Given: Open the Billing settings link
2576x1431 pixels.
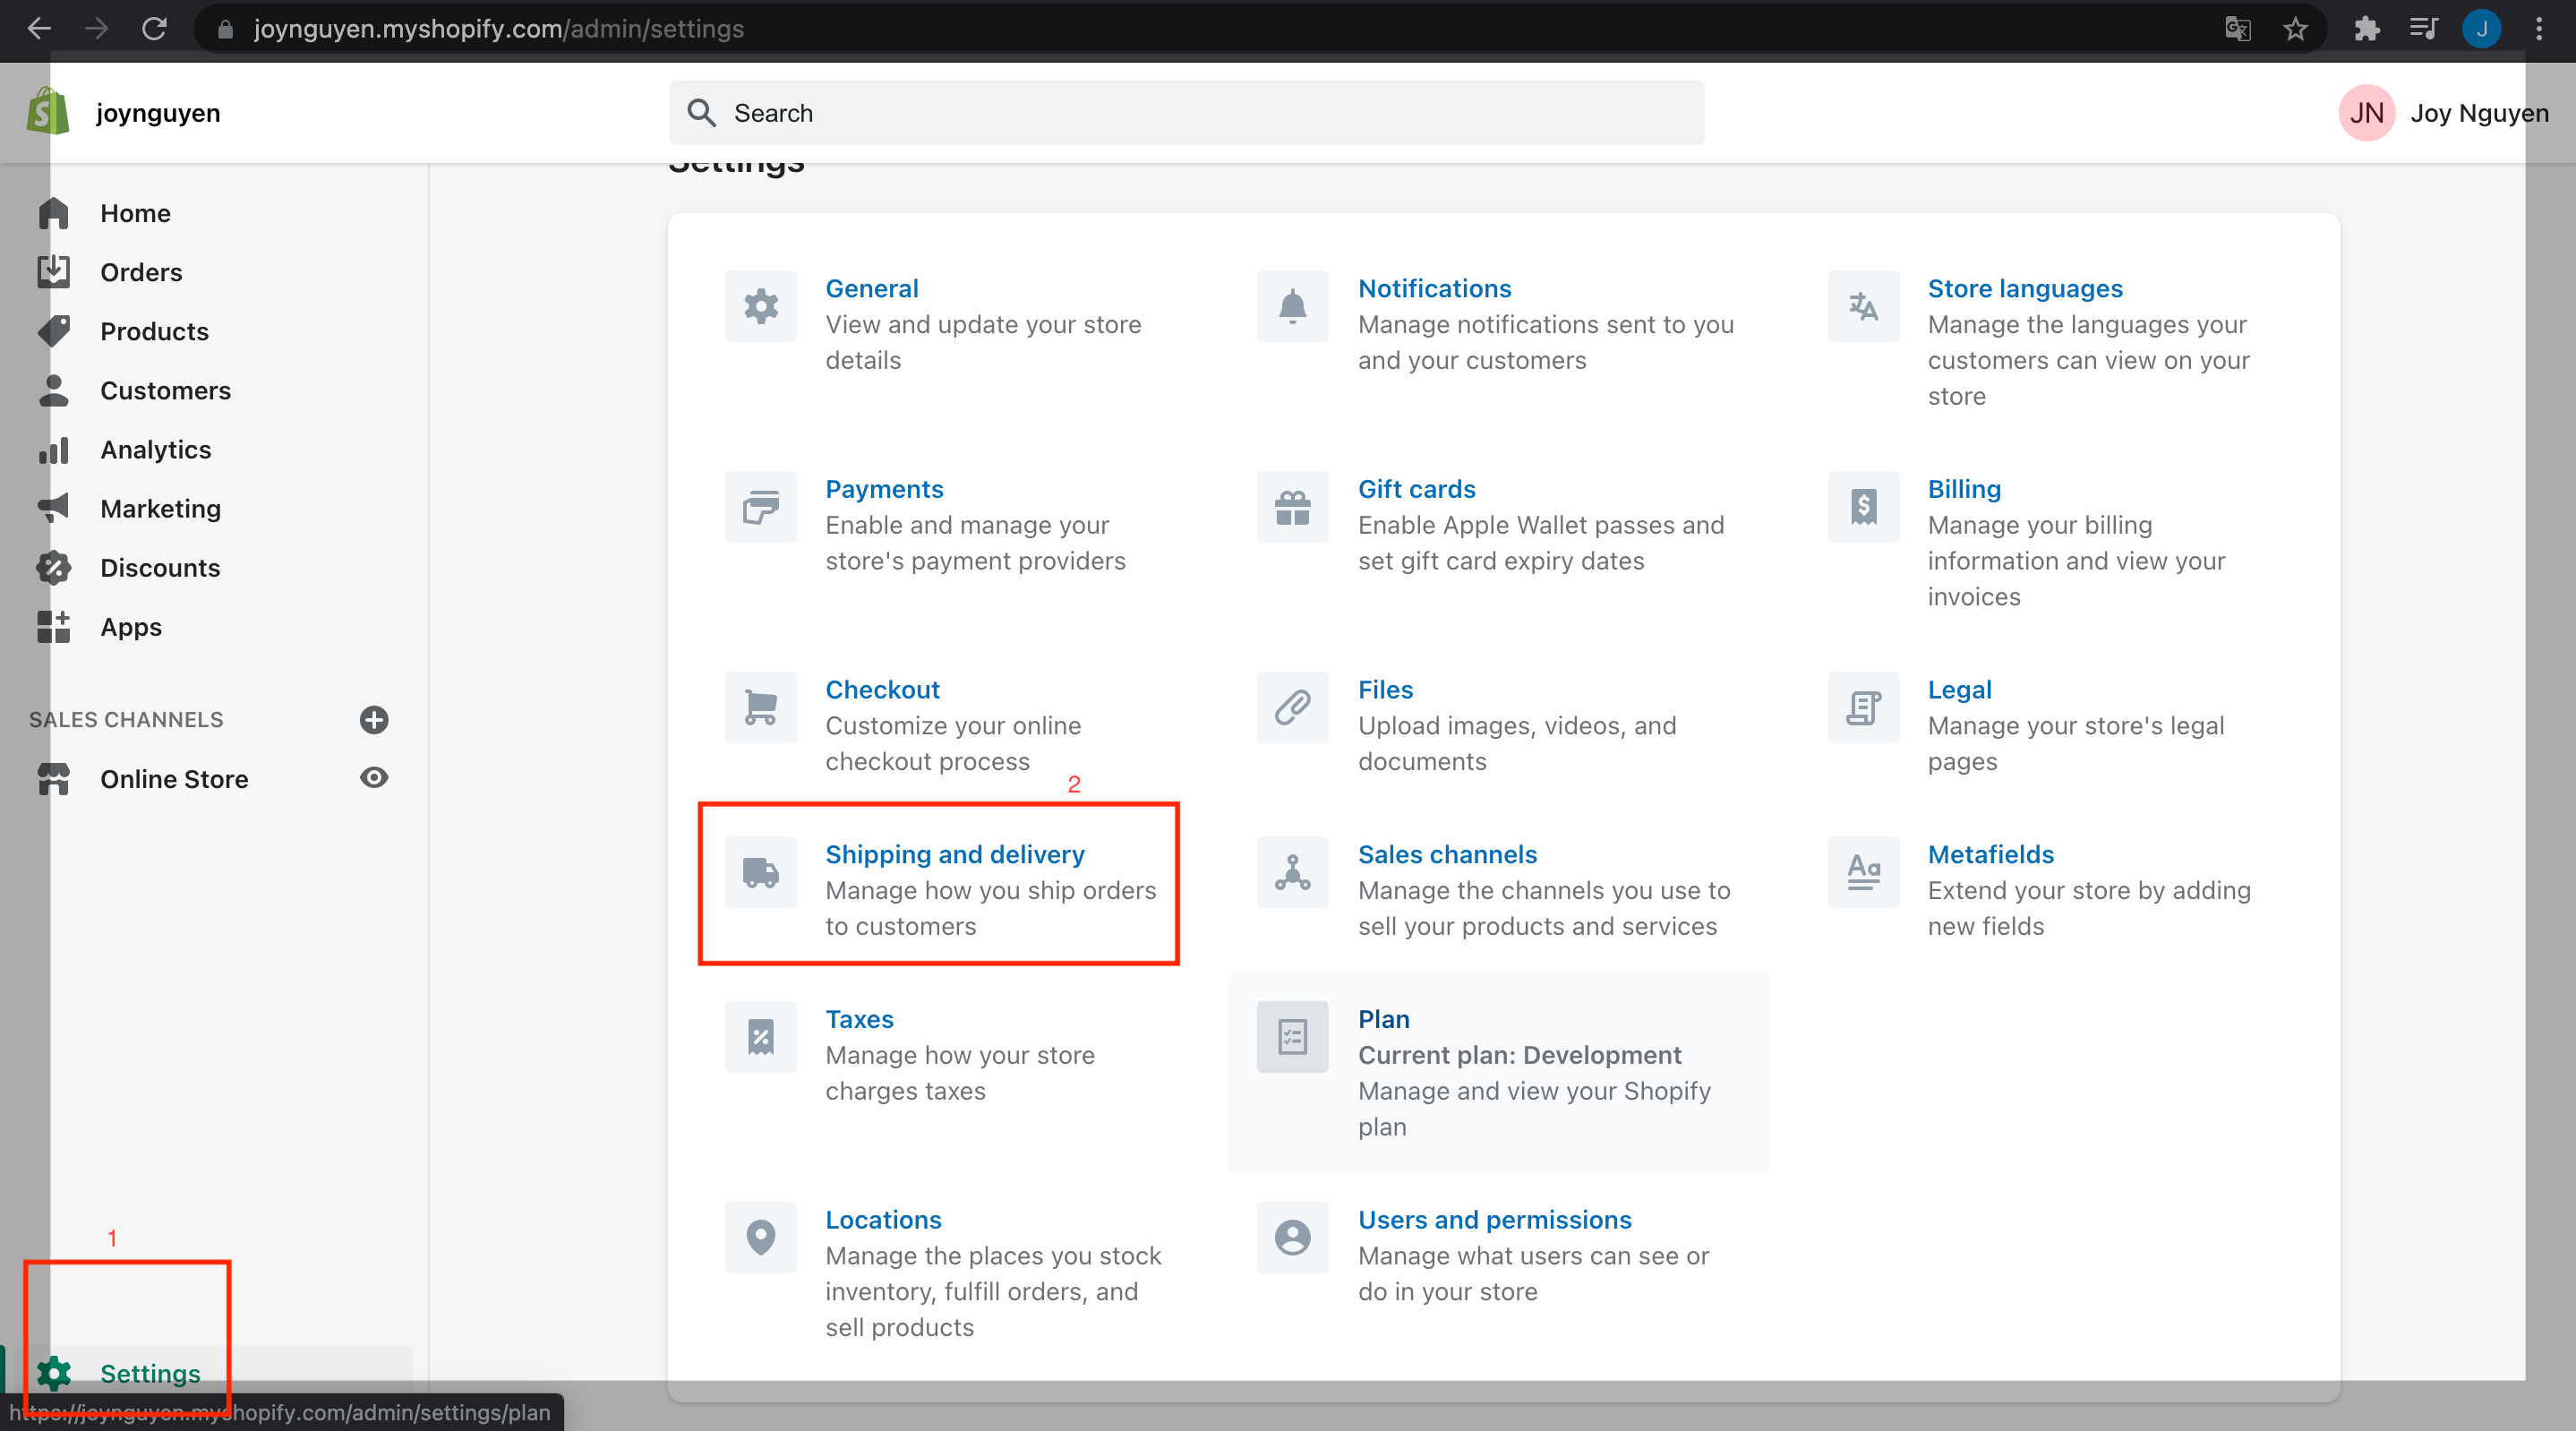Looking at the screenshot, I should click(1964, 489).
